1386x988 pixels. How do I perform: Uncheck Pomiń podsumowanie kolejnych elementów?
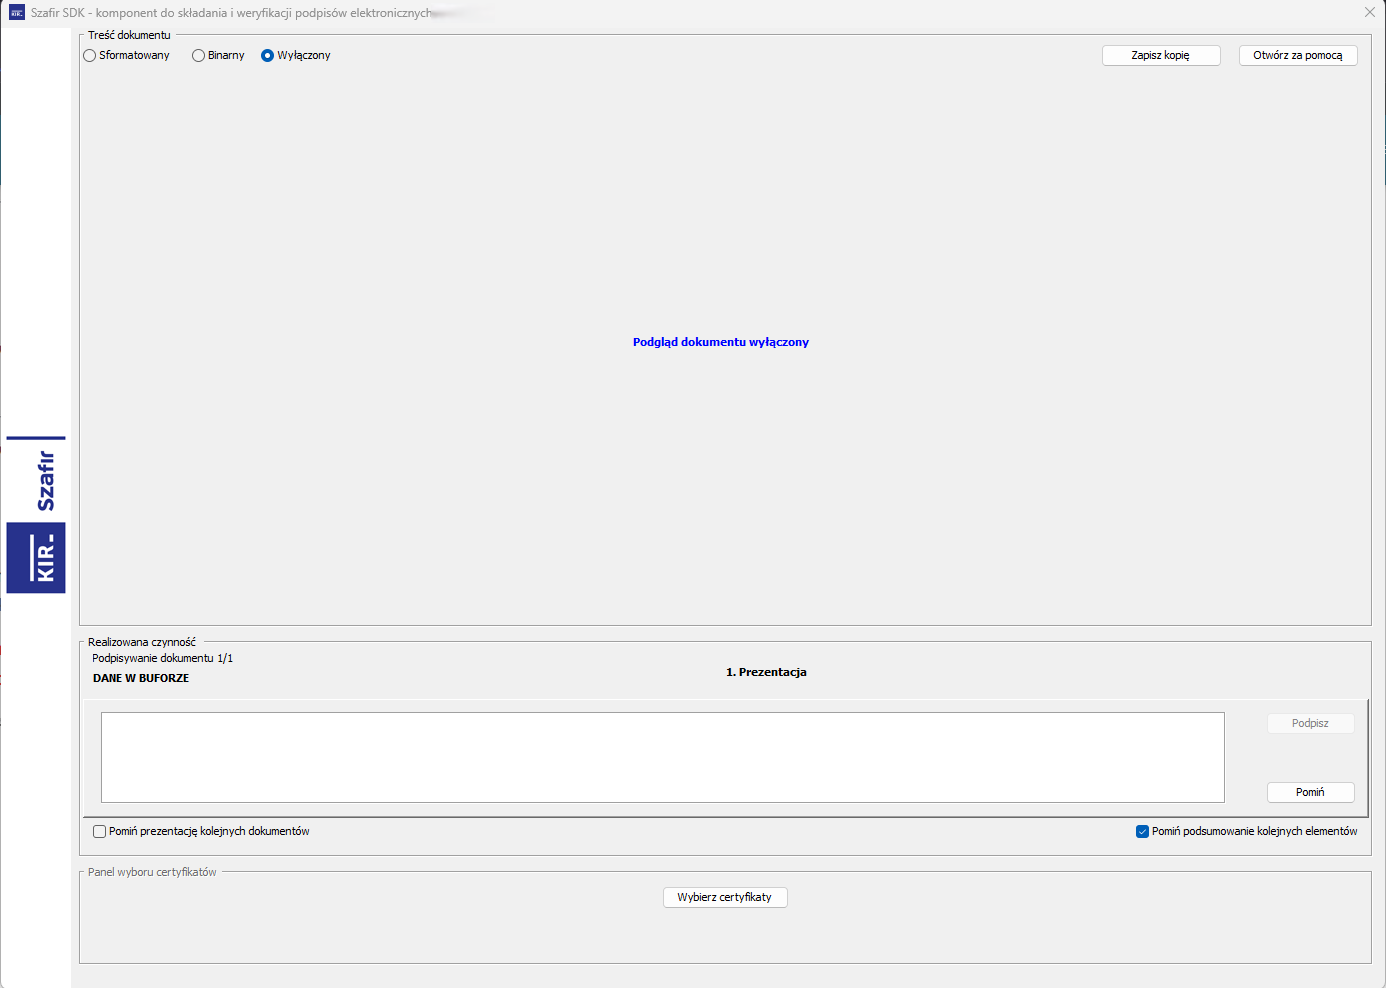1142,832
